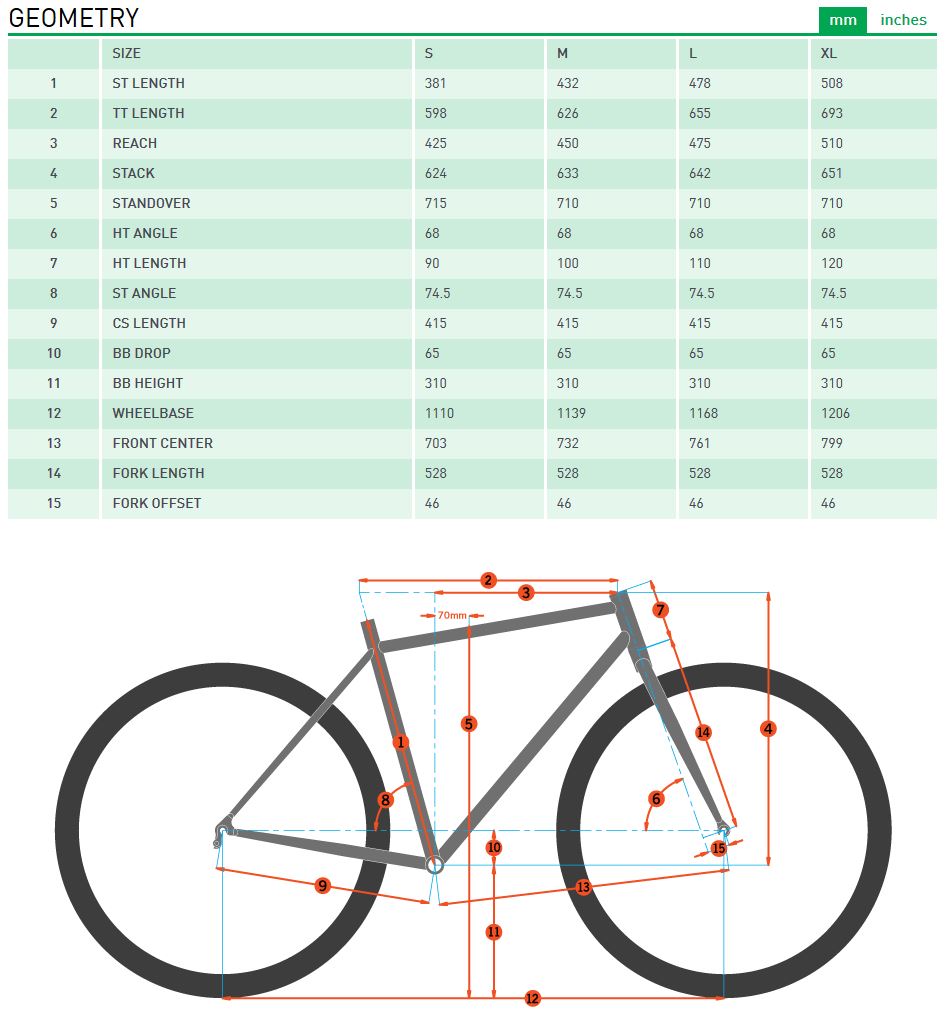This screenshot has height=1019, width=945.
Task: Click stack marker 4 near front wheel
Action: [768, 729]
